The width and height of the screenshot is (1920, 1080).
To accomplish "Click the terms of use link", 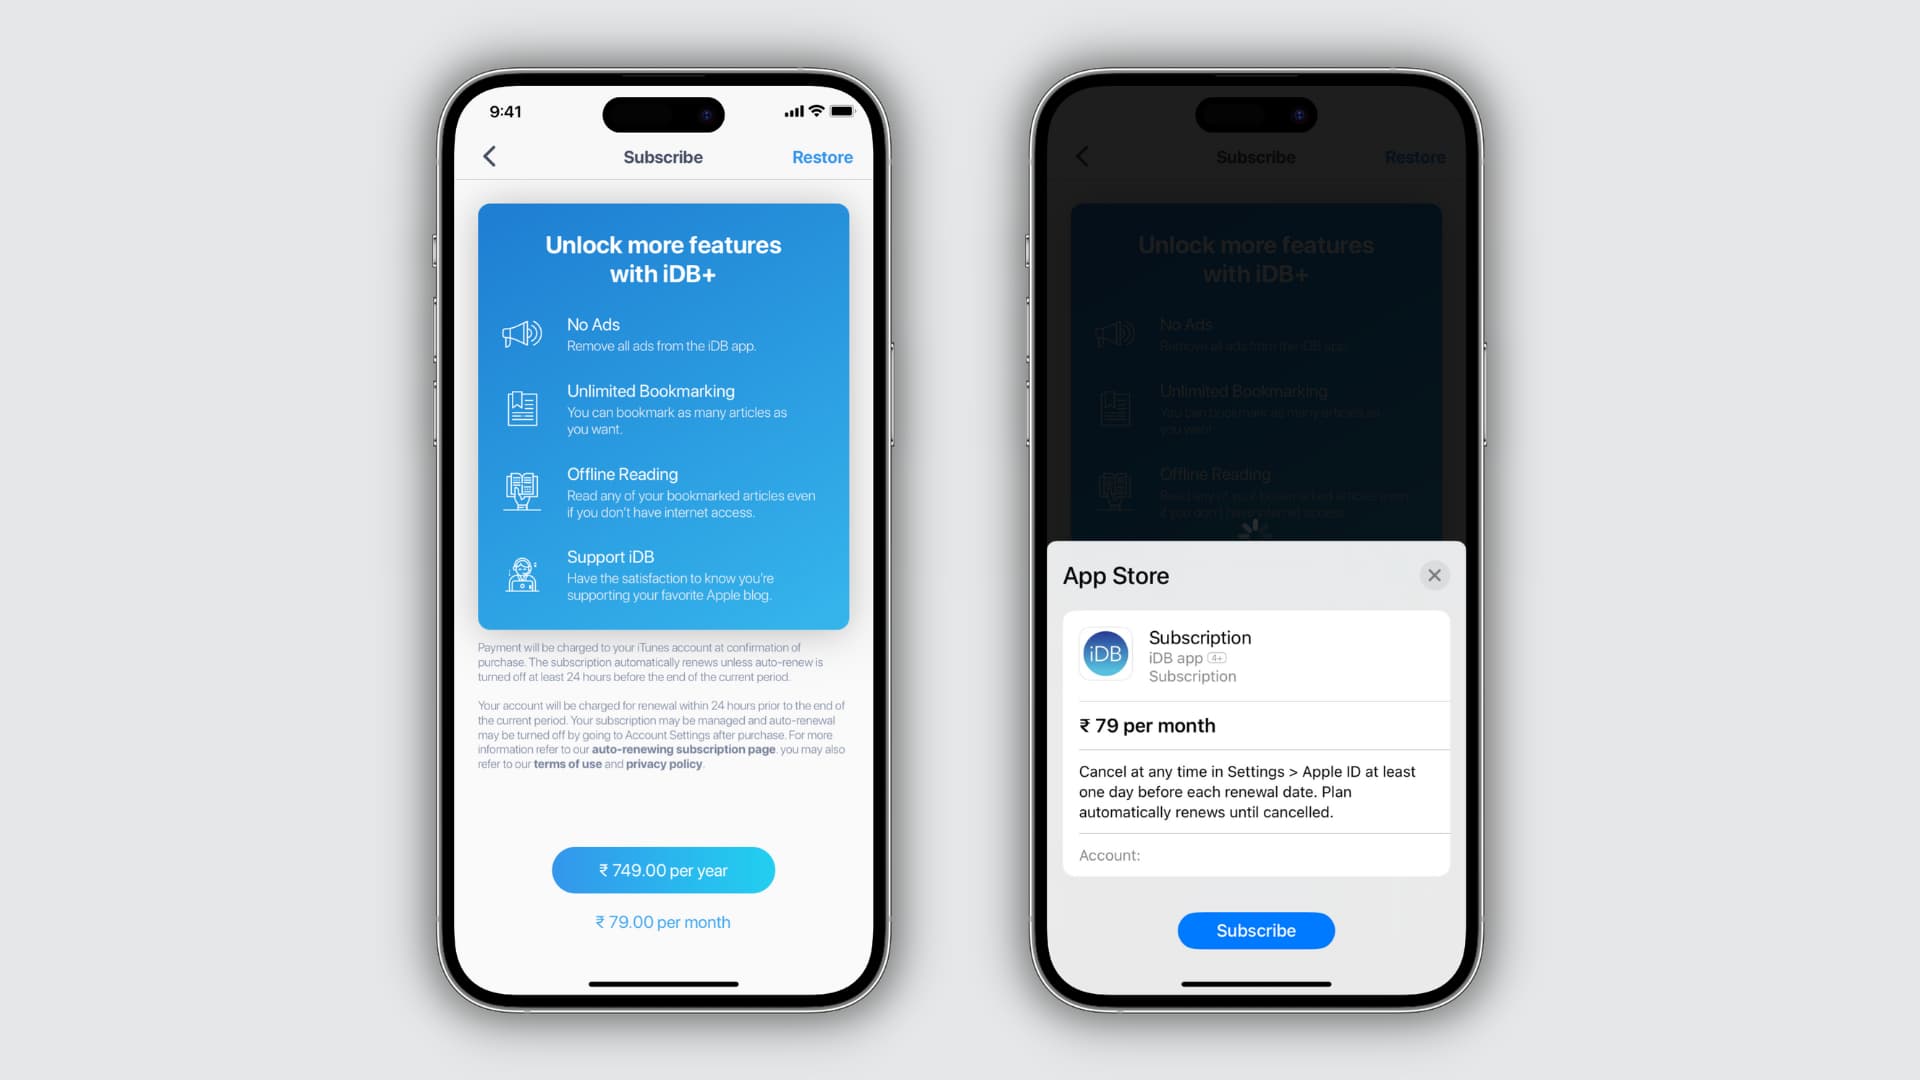I will tap(564, 764).
